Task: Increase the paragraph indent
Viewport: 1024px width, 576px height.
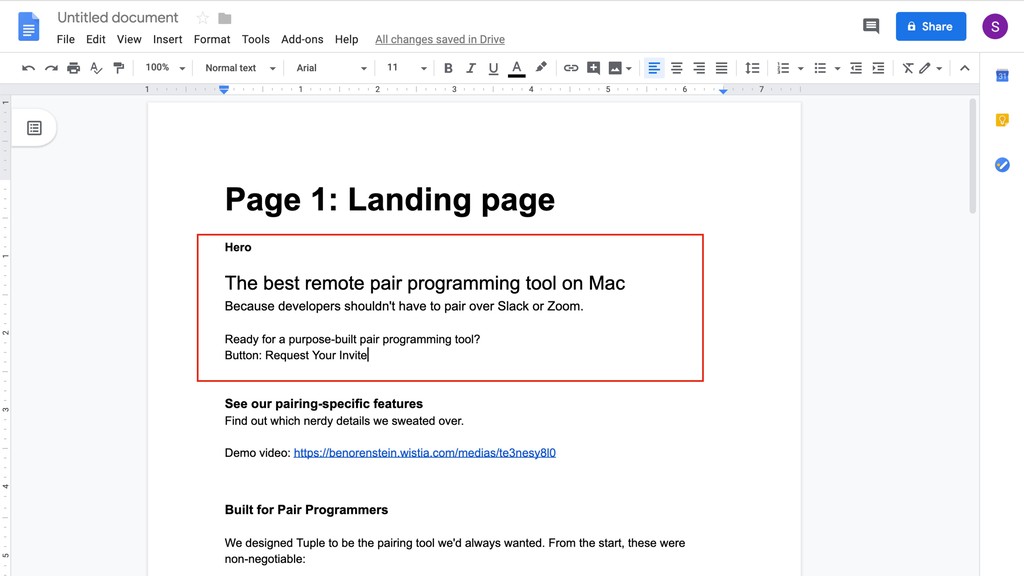Action: tap(878, 68)
